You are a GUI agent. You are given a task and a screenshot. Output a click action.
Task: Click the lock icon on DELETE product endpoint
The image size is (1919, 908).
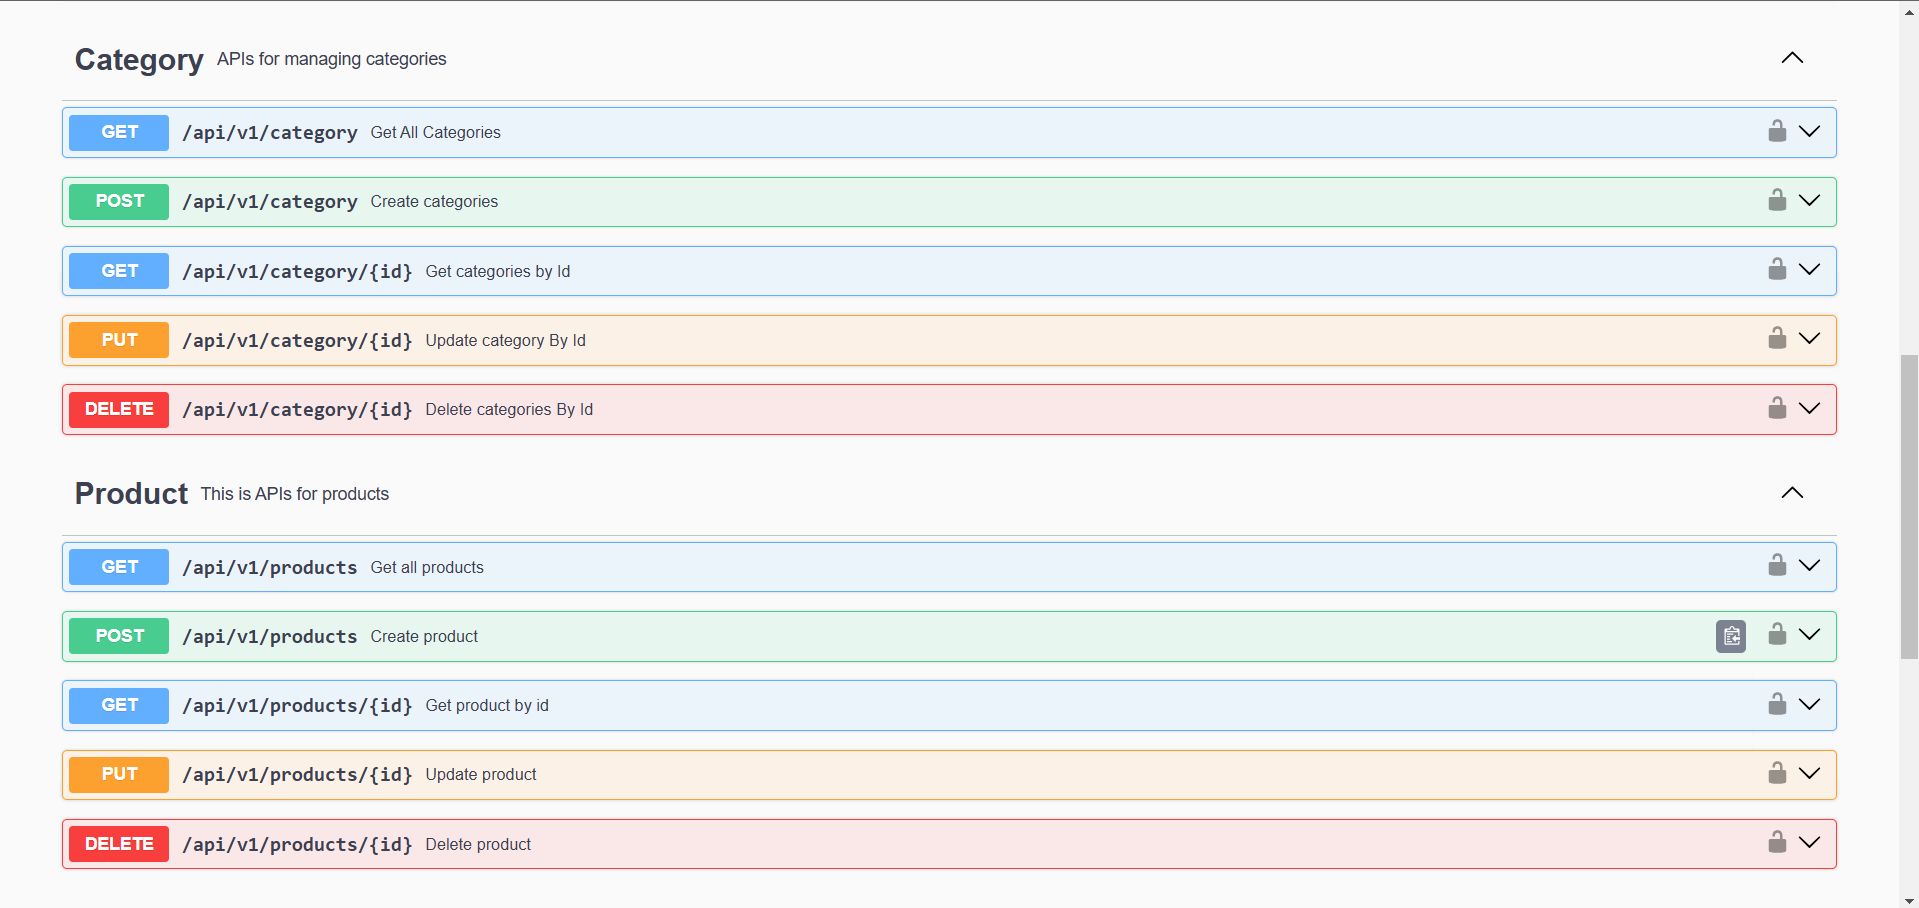coord(1777,842)
